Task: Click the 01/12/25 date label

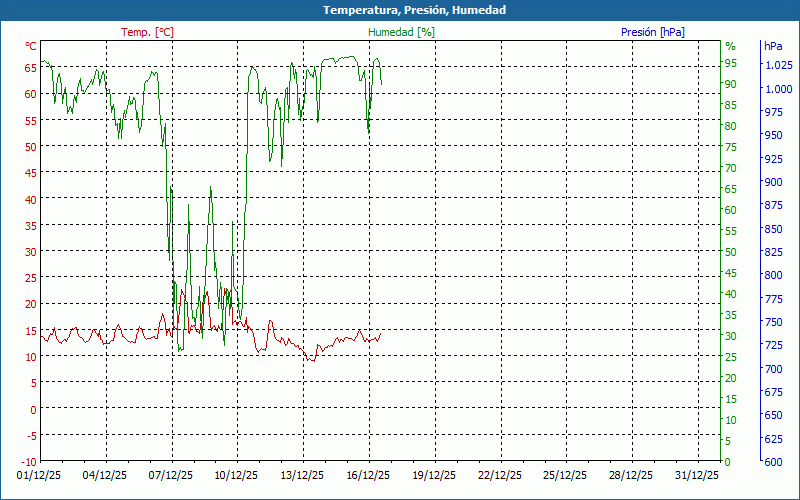Action: pos(39,476)
